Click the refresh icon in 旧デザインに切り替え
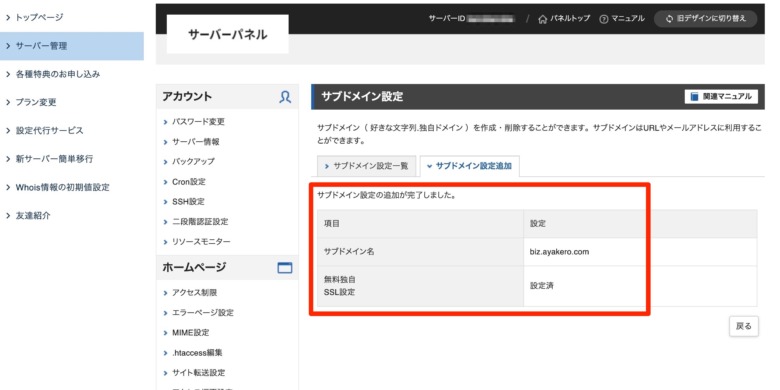The height and width of the screenshot is (390, 780). point(669,19)
